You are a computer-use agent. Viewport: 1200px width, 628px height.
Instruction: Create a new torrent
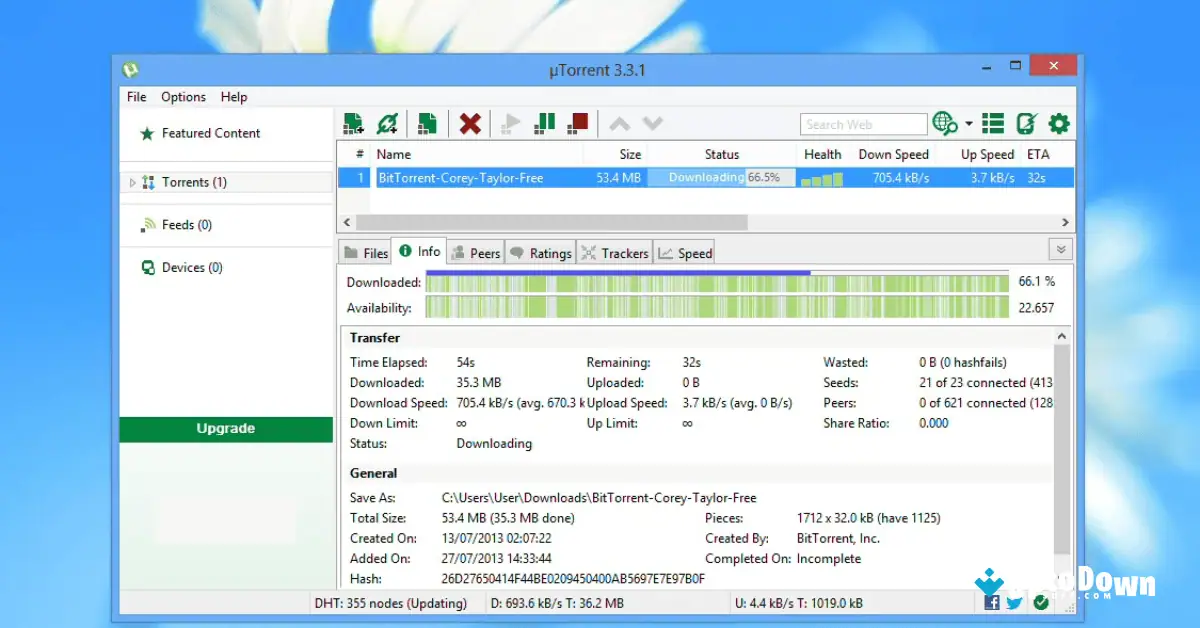pos(427,122)
